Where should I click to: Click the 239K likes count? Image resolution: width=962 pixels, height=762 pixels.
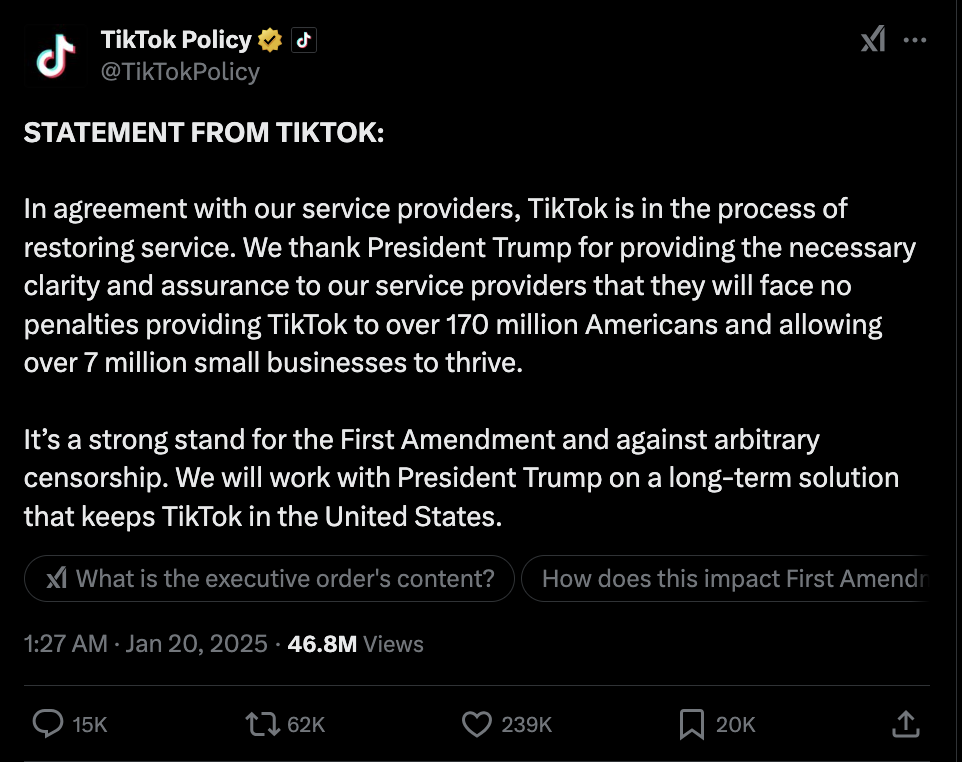pos(527,725)
